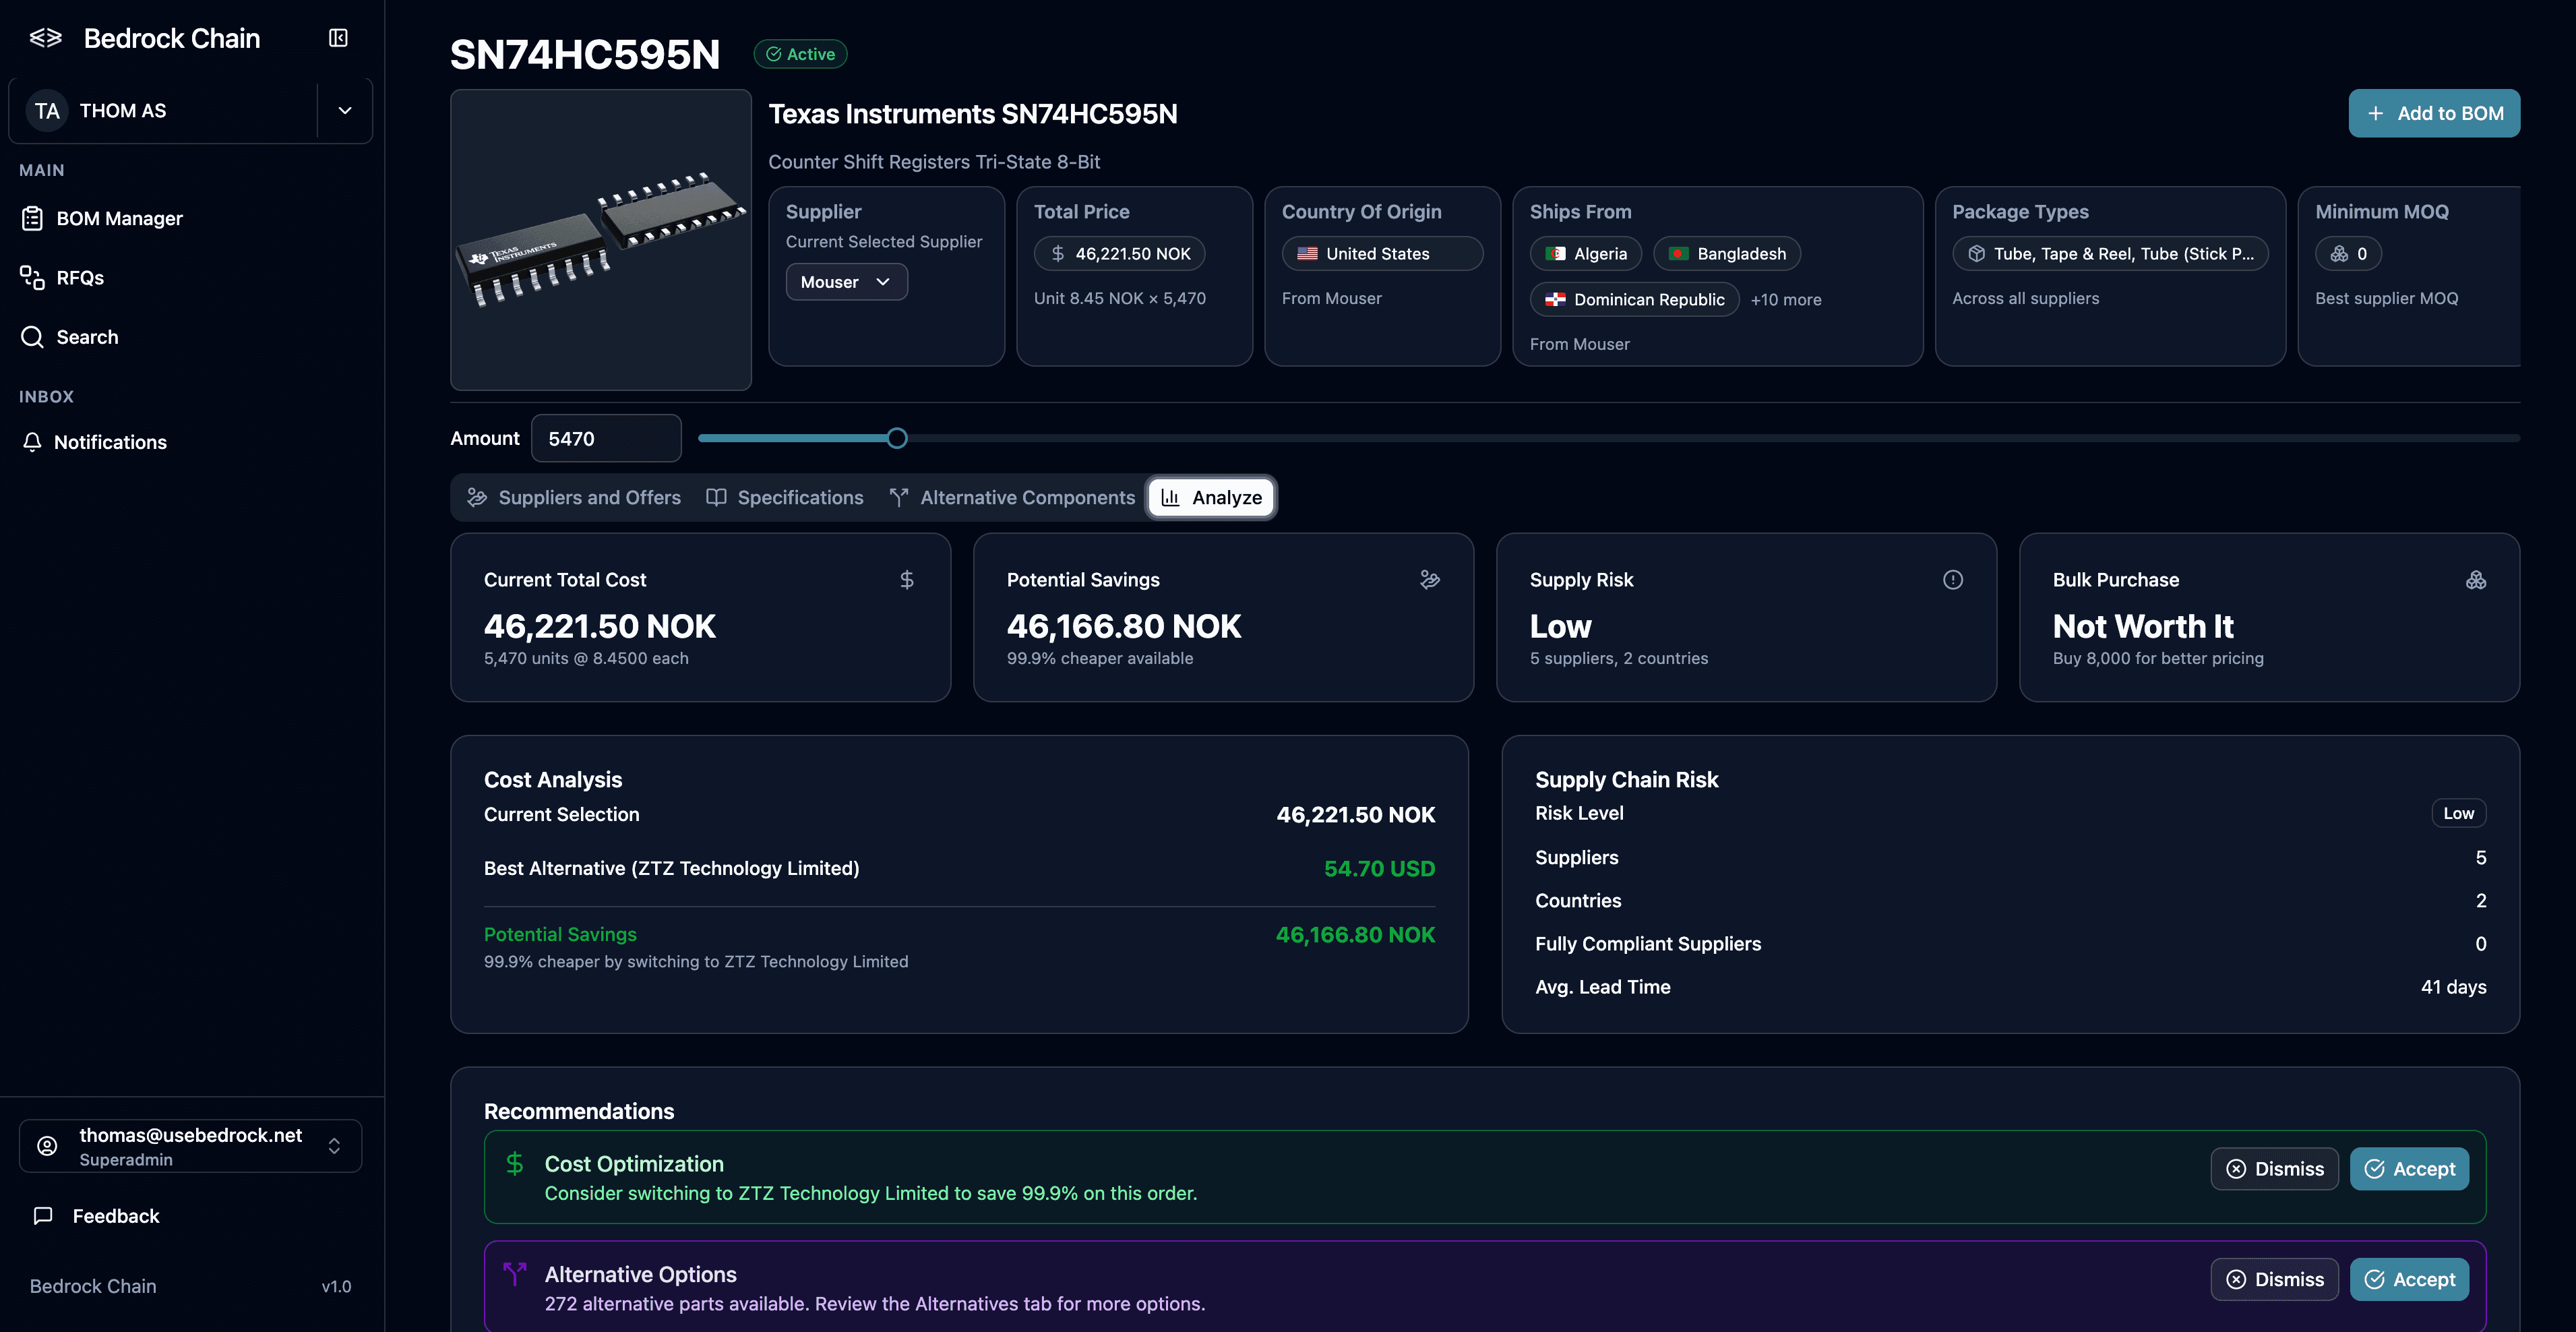Open Notifications inbox
This screenshot has width=2576, height=1332.
[x=110, y=442]
